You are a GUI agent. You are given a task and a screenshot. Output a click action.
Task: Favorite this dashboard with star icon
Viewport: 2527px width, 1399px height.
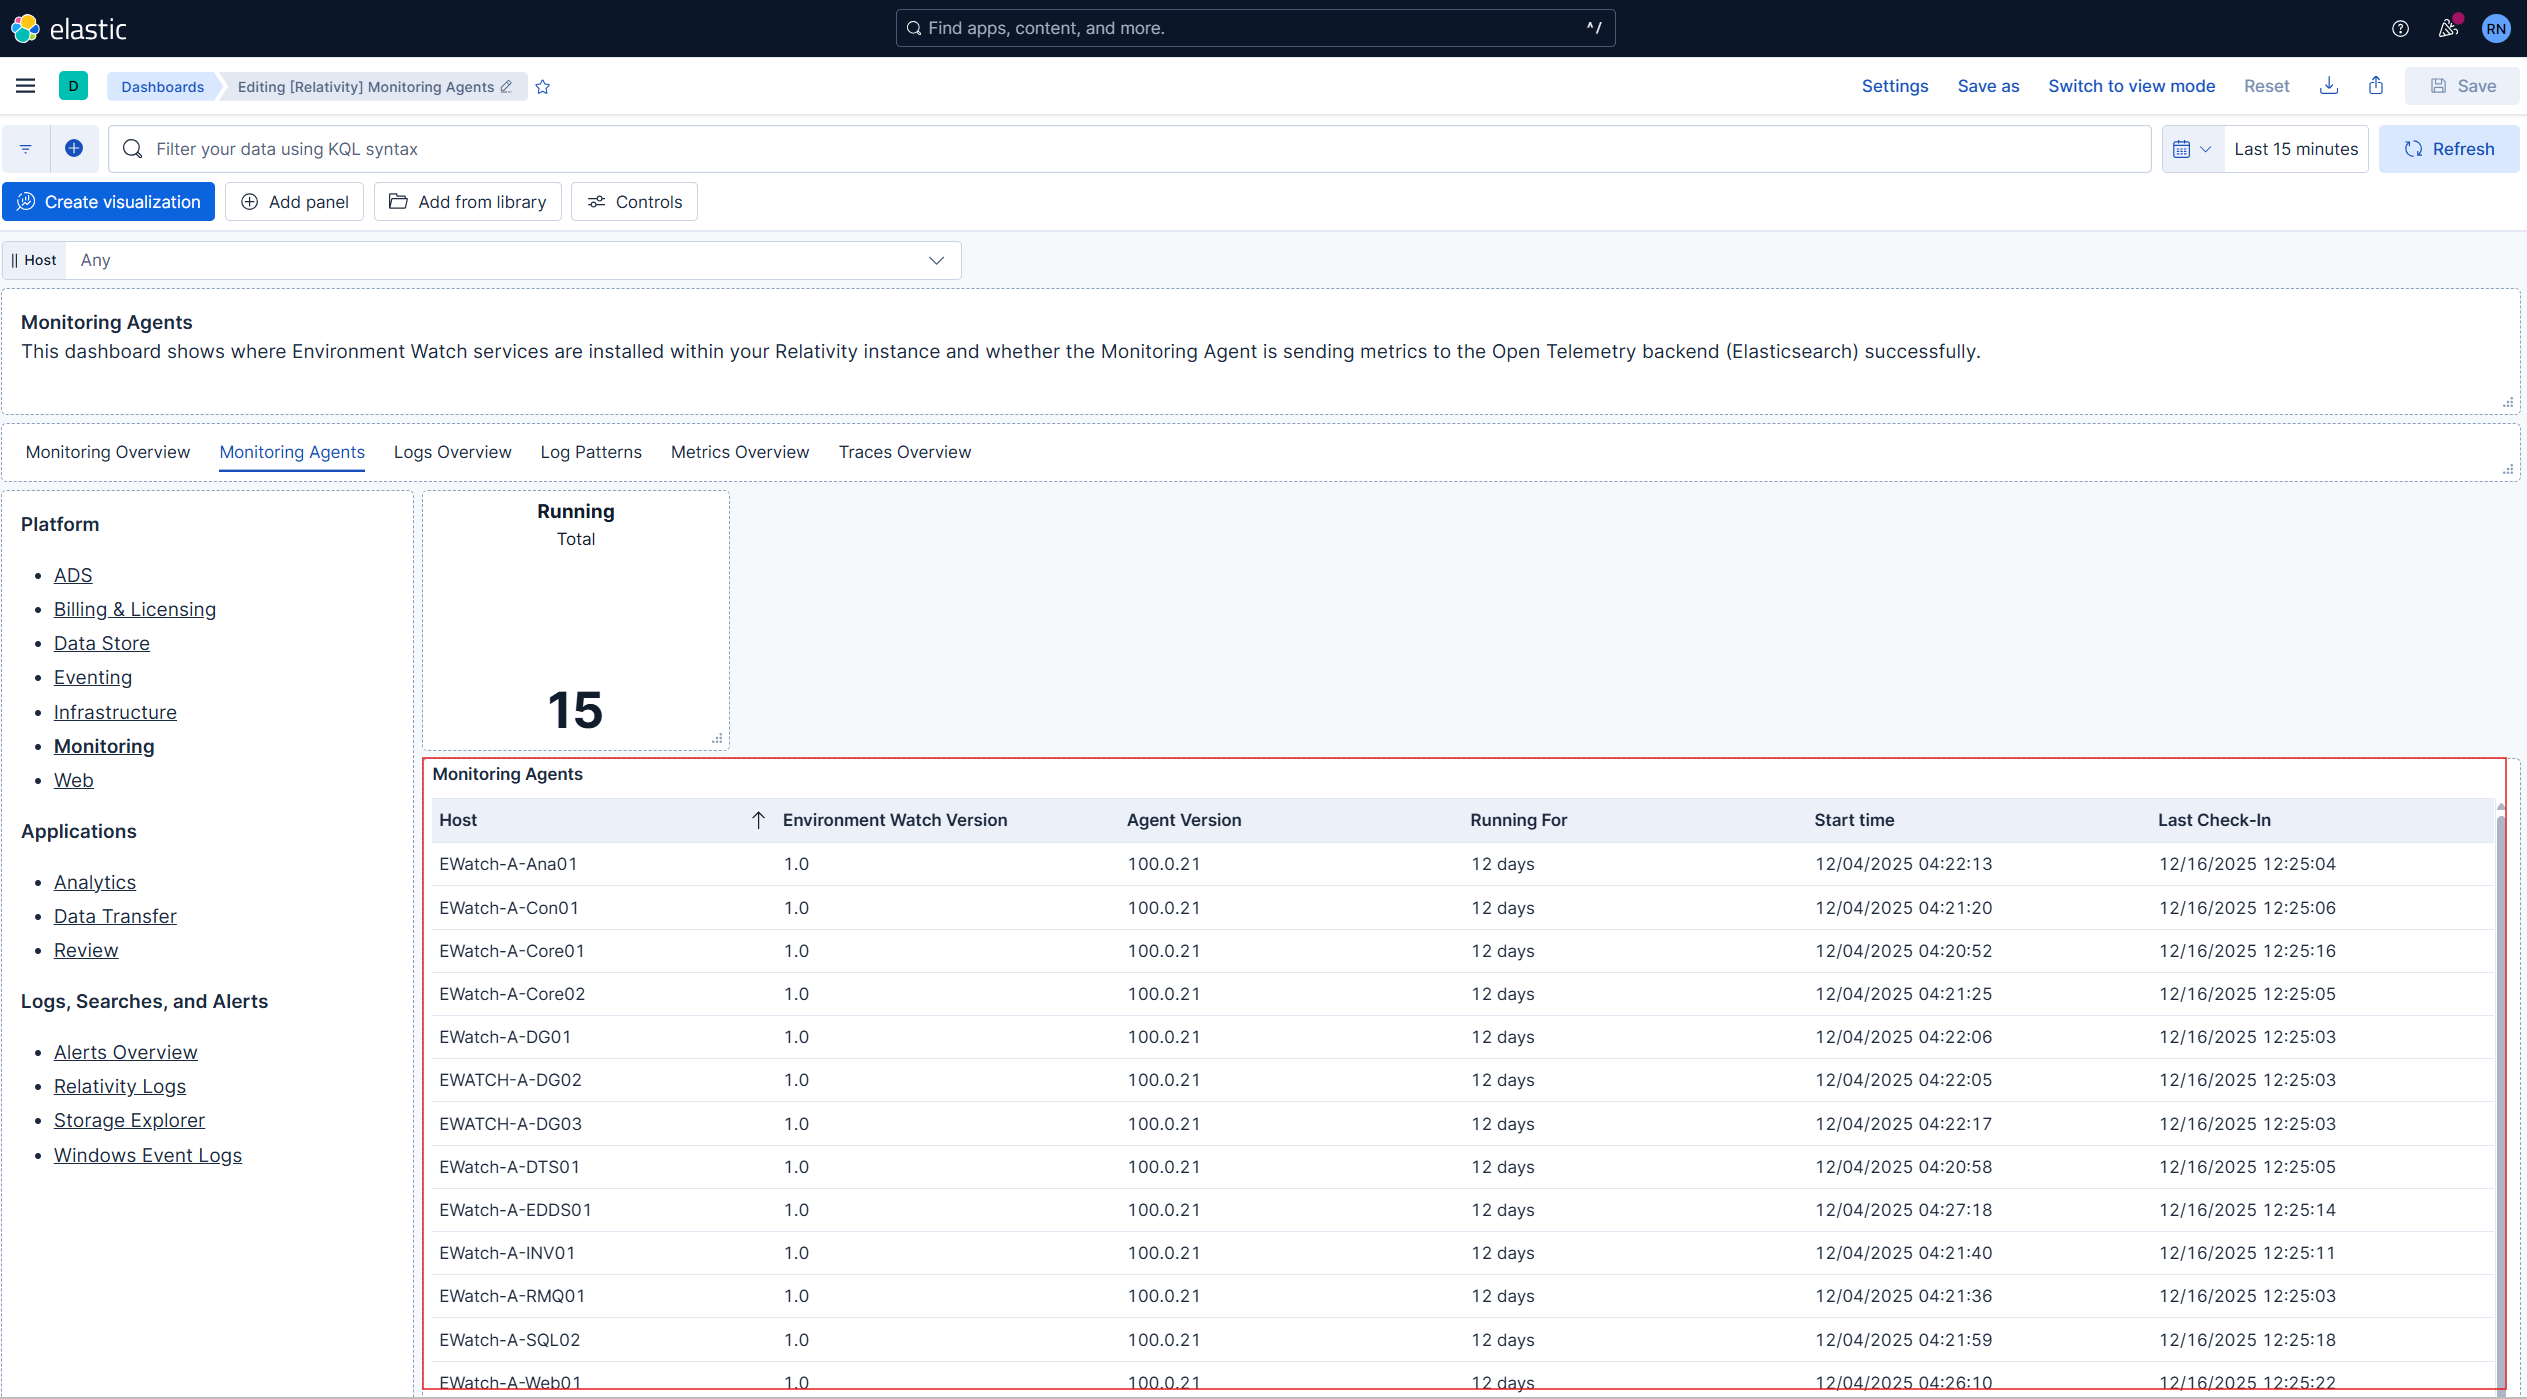543,87
